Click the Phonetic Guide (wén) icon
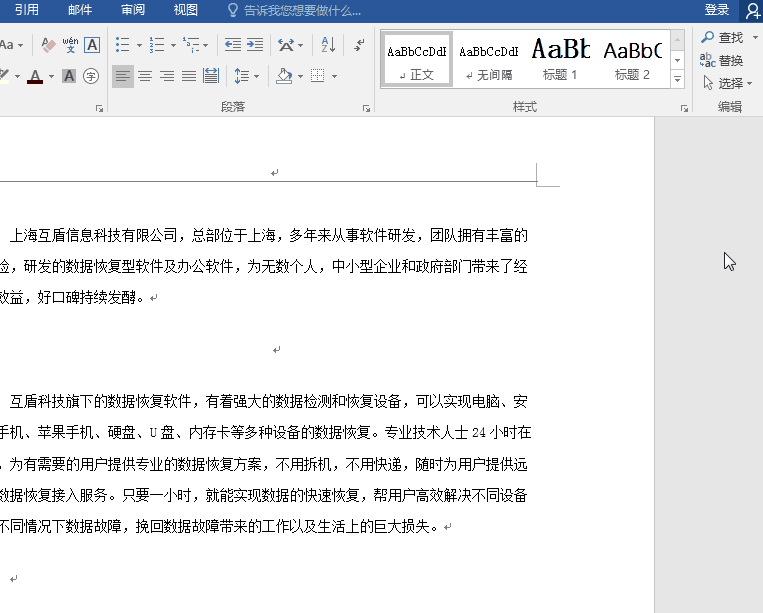The width and height of the screenshot is (763, 613). tap(70, 45)
